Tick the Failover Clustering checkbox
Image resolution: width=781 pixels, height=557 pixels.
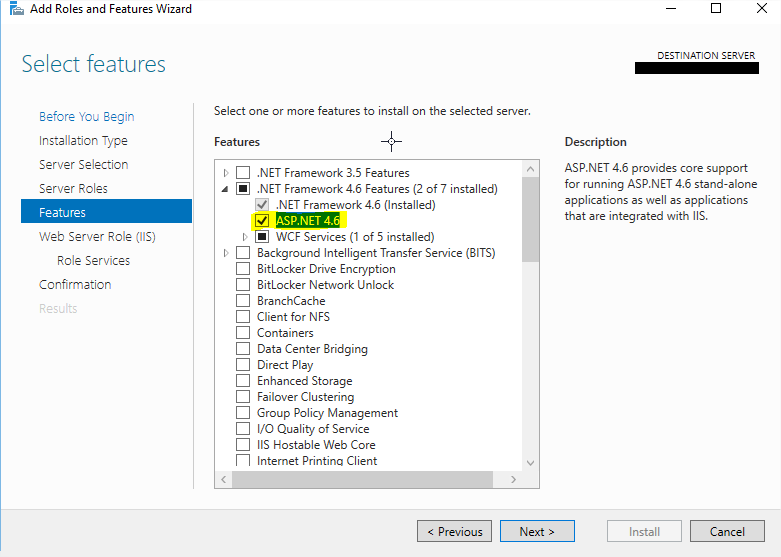click(x=243, y=397)
